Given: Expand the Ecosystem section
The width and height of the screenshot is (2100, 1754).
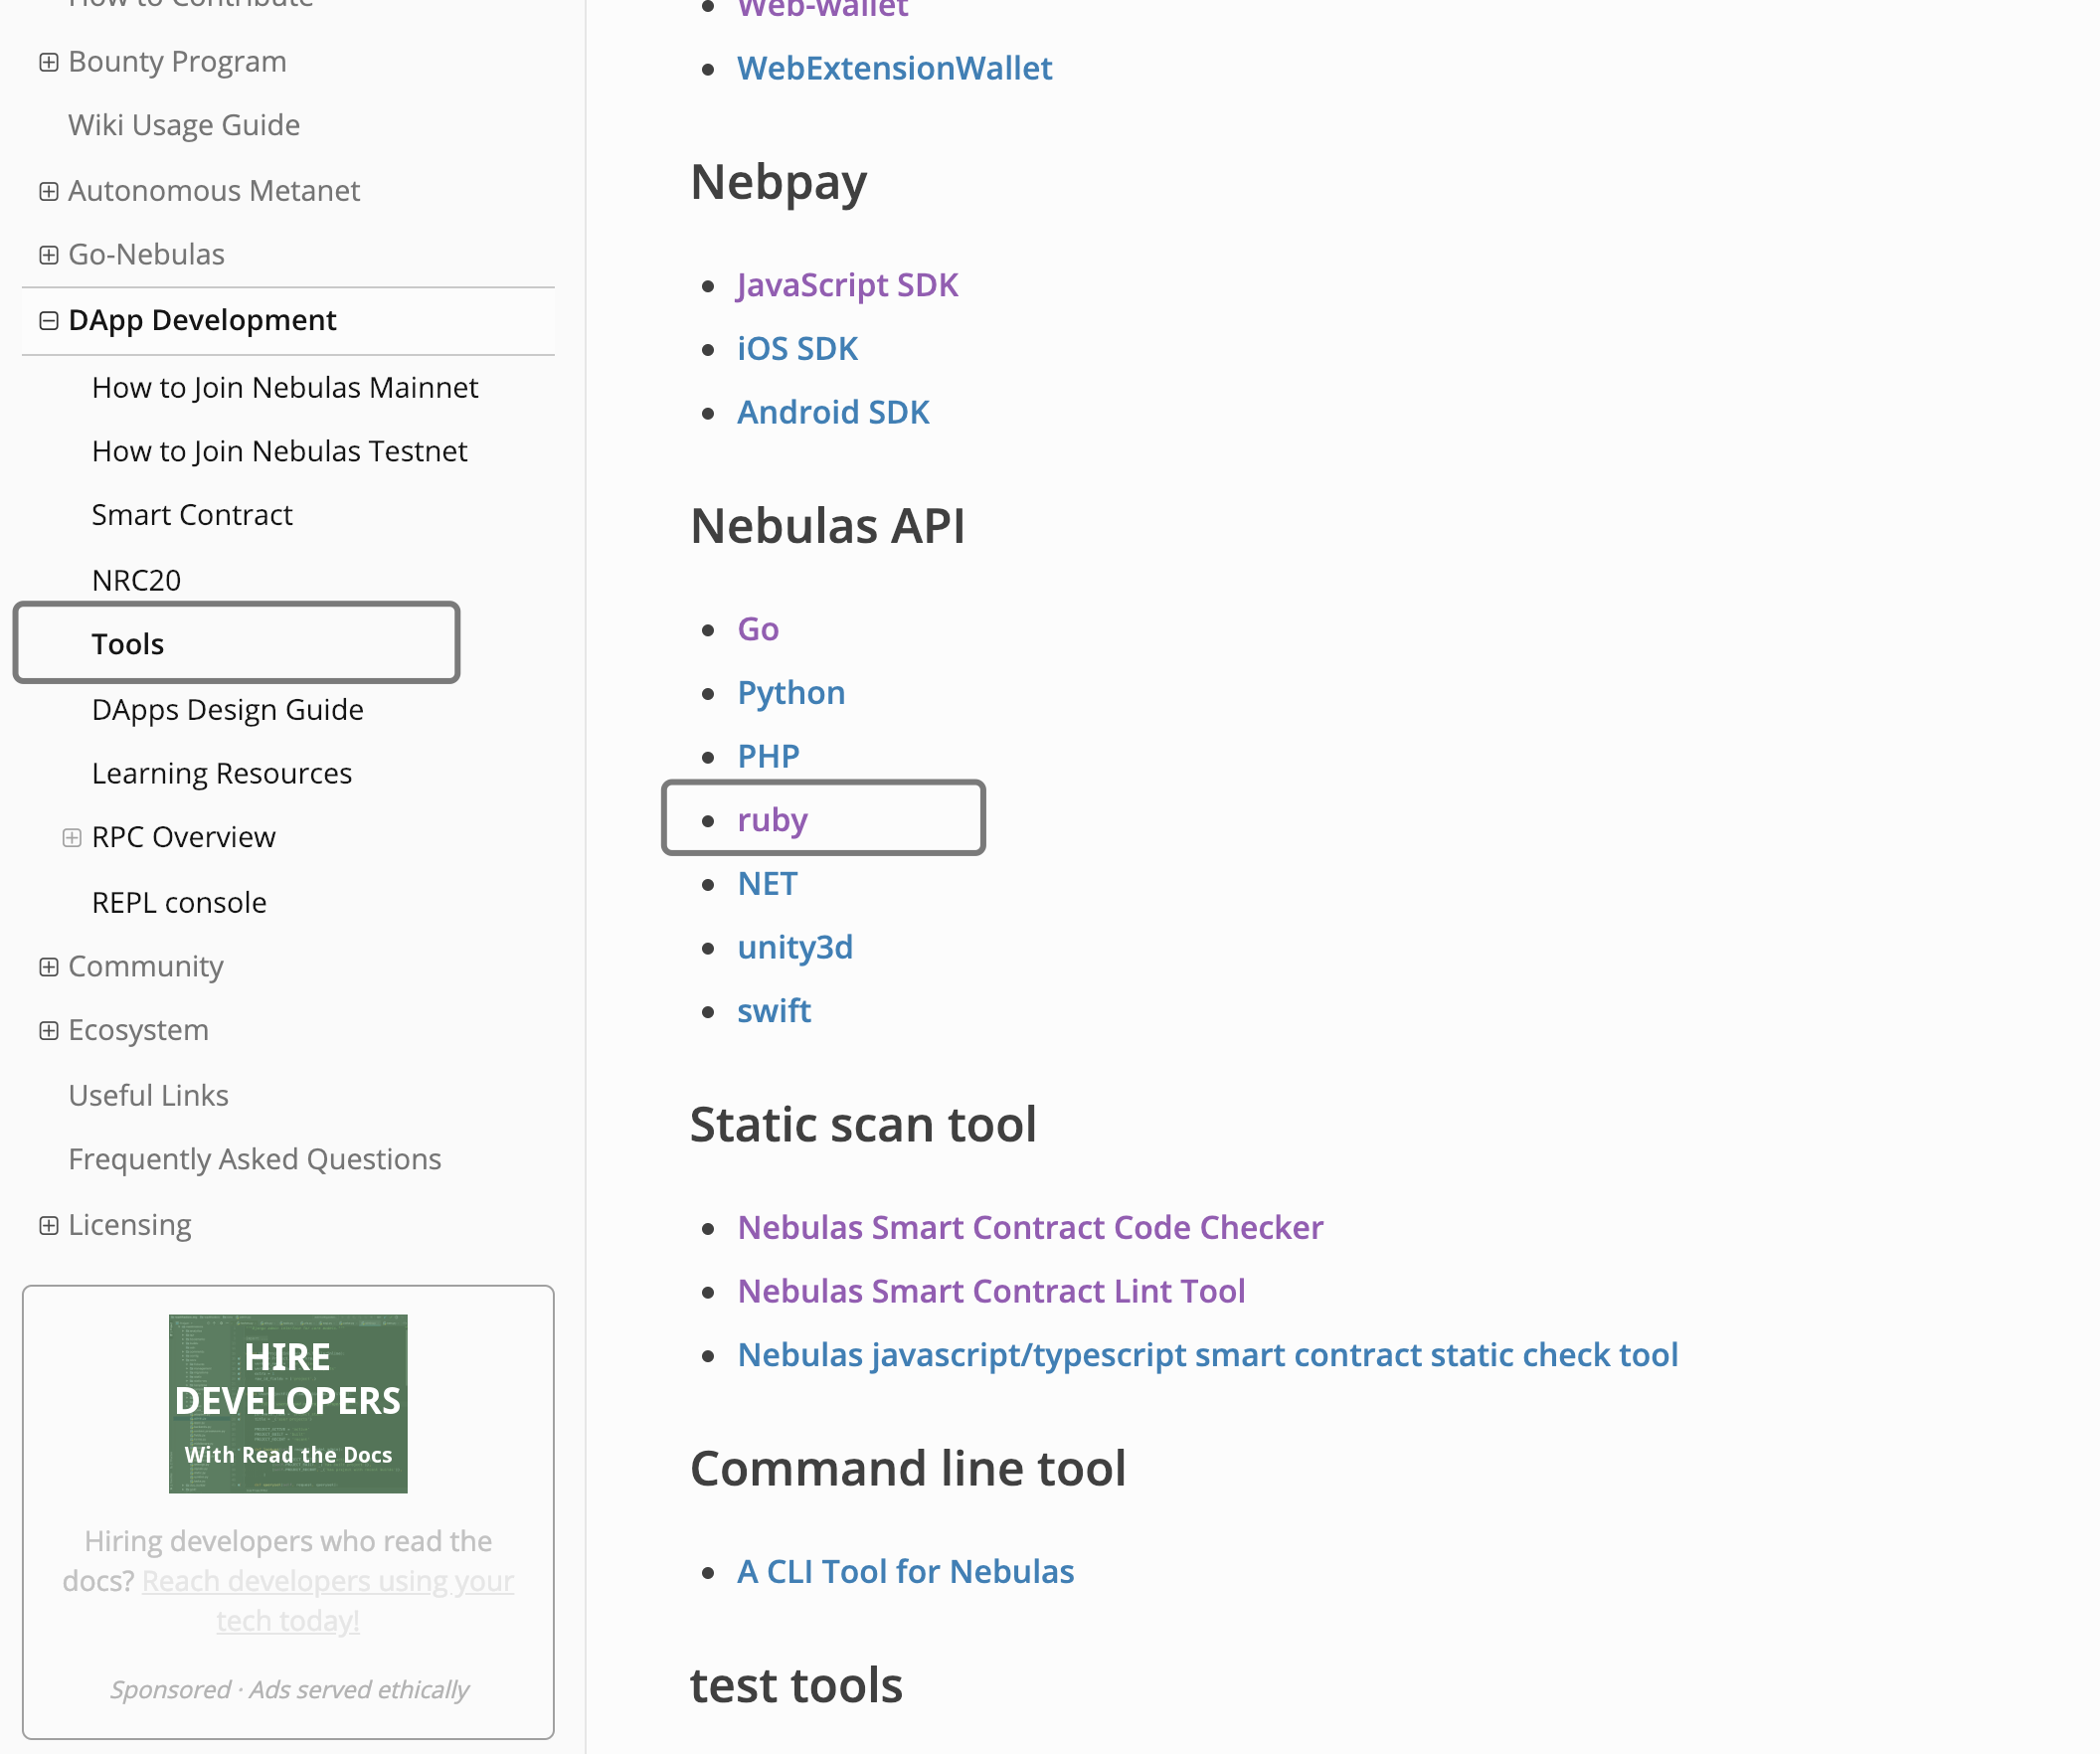Looking at the screenshot, I should pos(49,1030).
